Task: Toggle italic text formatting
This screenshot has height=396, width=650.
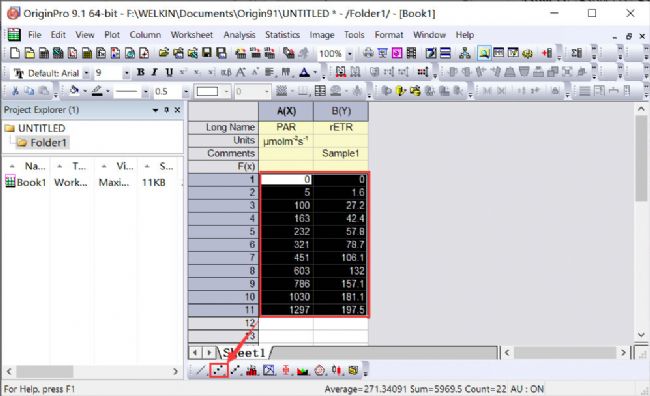Action: (155, 73)
